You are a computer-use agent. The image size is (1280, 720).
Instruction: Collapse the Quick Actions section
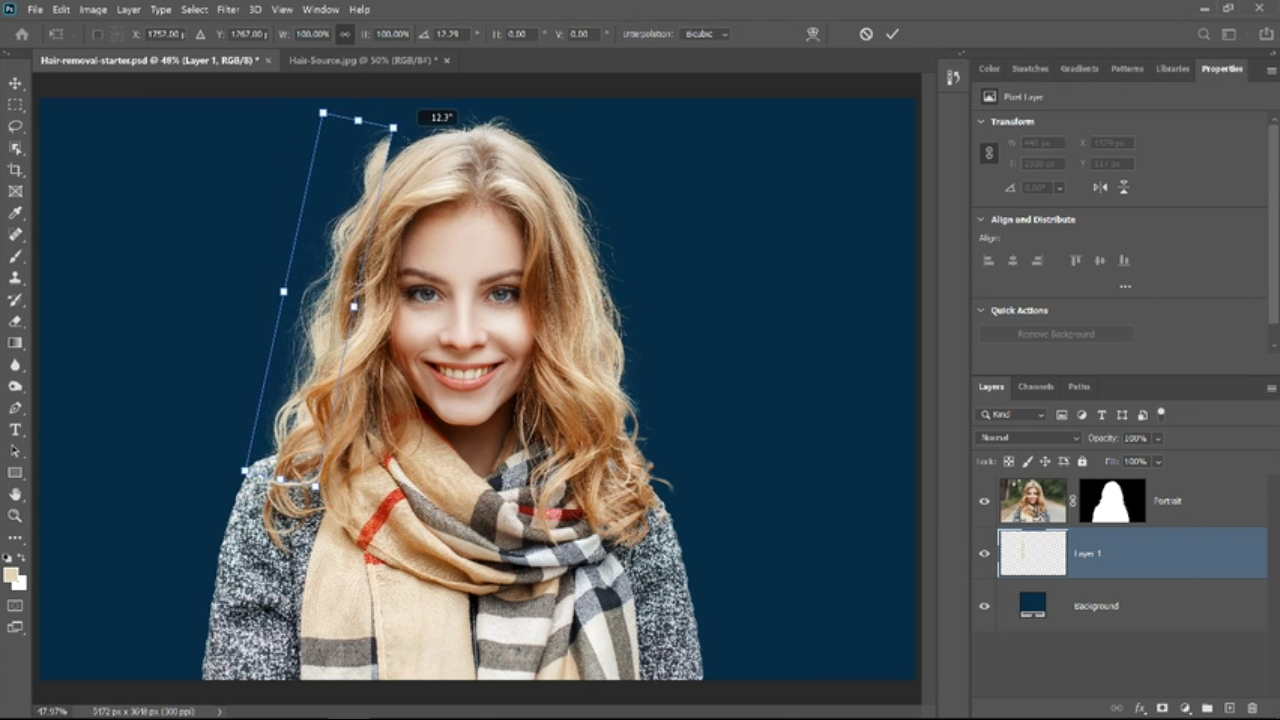click(981, 311)
